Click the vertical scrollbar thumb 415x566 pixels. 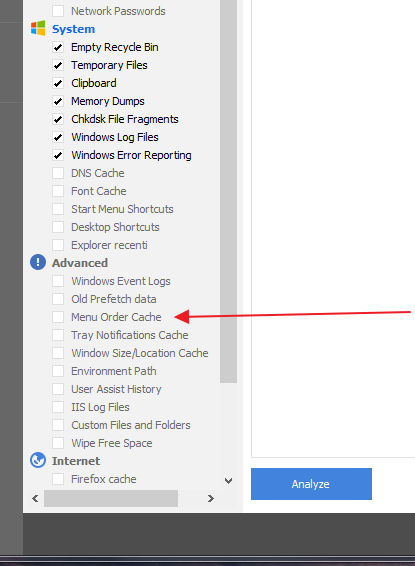(228, 190)
